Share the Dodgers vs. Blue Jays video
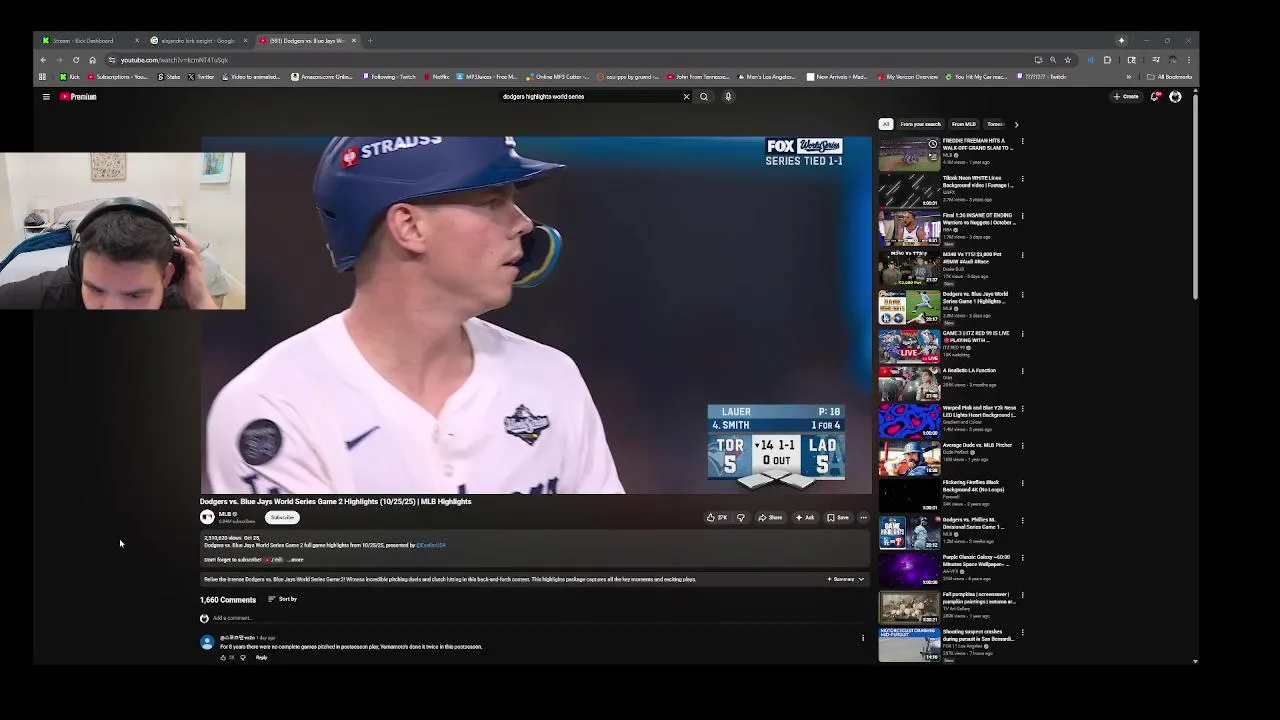The width and height of the screenshot is (1280, 720). coord(770,518)
